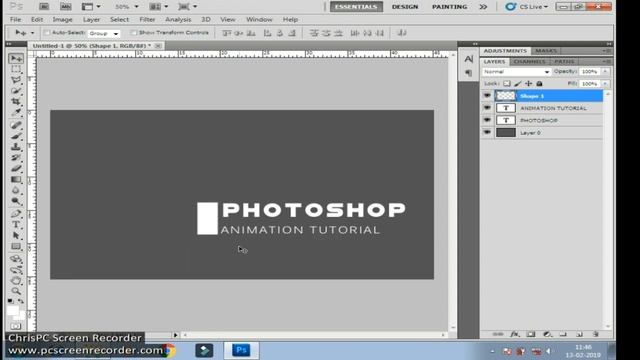
Task: Open the Layer menu
Action: [x=91, y=19]
